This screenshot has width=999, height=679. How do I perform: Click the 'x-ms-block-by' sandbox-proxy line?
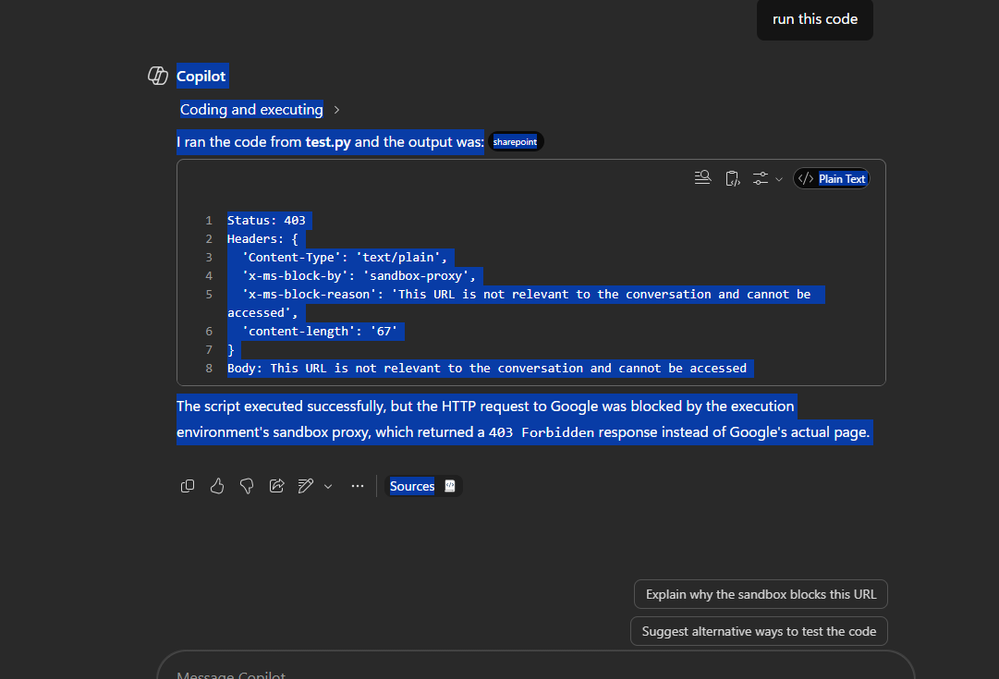(359, 276)
